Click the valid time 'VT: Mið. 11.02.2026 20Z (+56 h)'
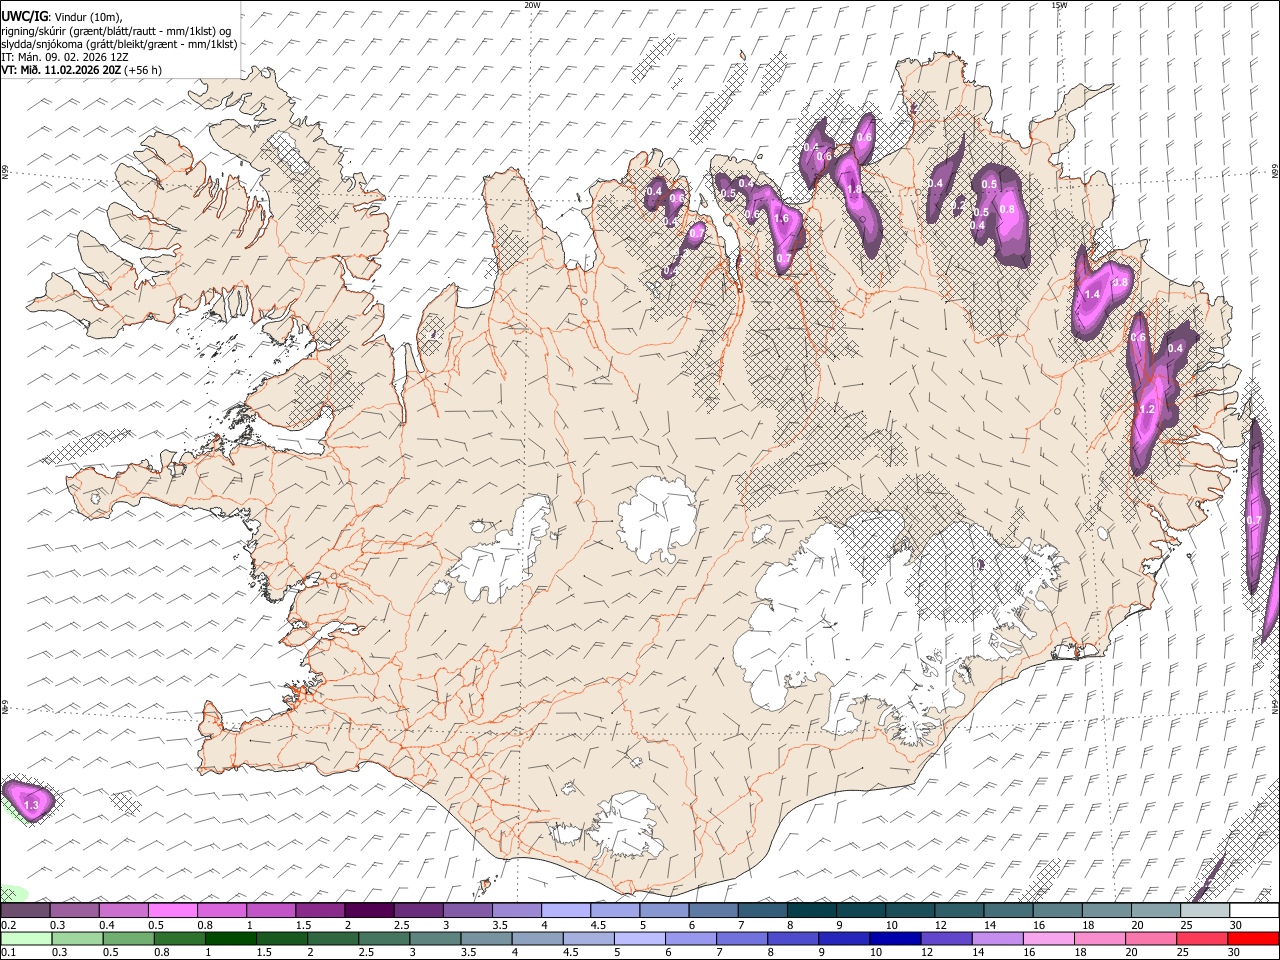The image size is (1280, 960). 81,70
